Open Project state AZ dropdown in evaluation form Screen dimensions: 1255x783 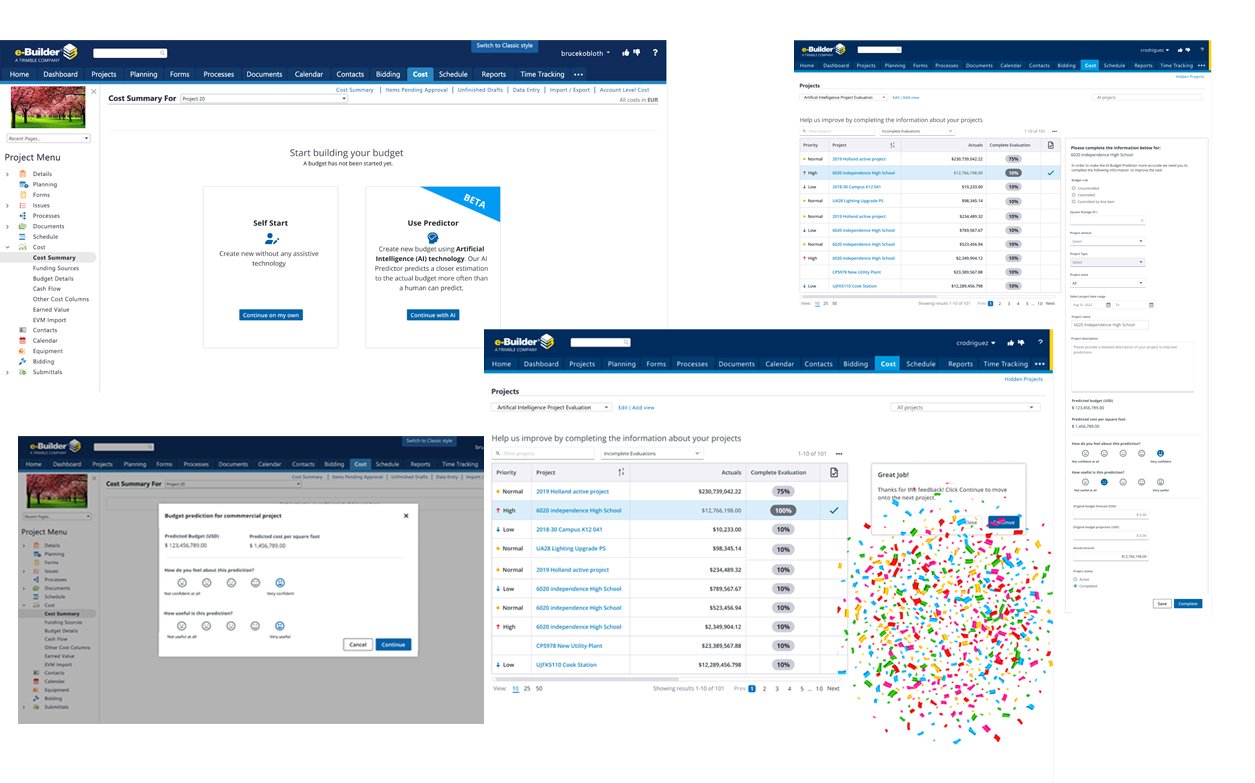1107,283
